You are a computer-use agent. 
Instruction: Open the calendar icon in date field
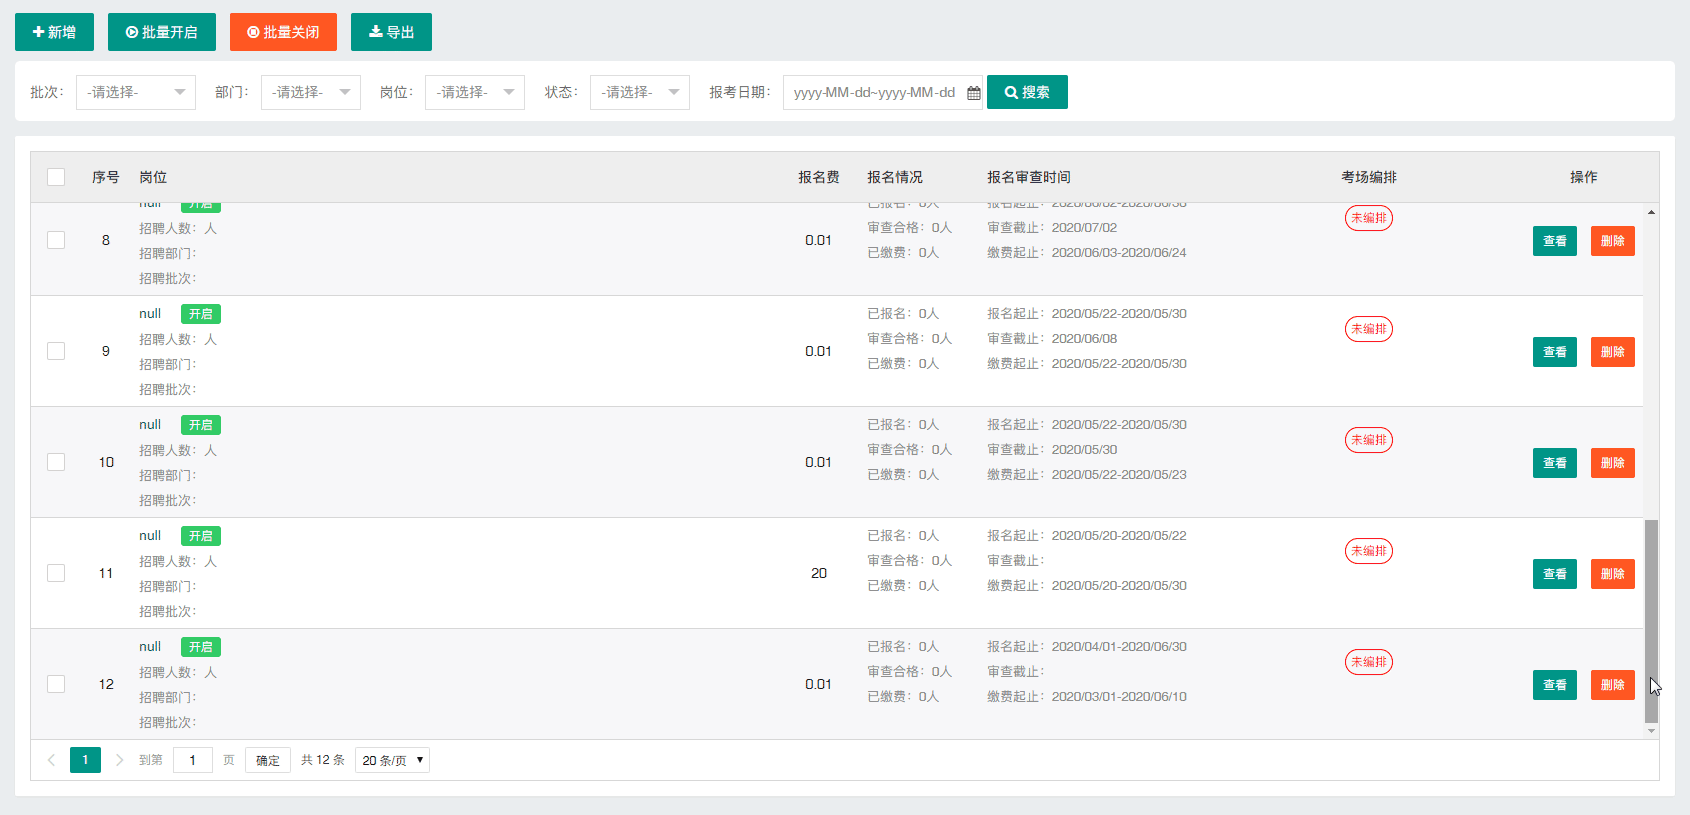(973, 93)
